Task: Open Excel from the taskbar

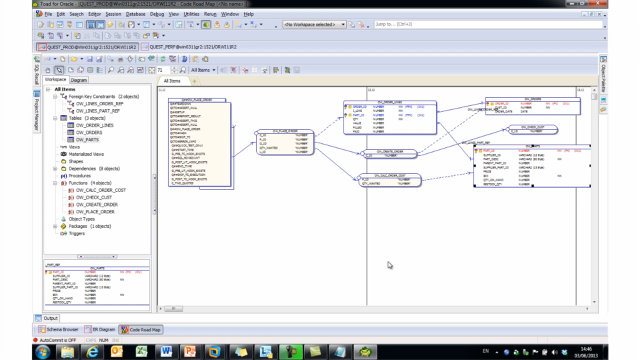Action: click(141, 352)
